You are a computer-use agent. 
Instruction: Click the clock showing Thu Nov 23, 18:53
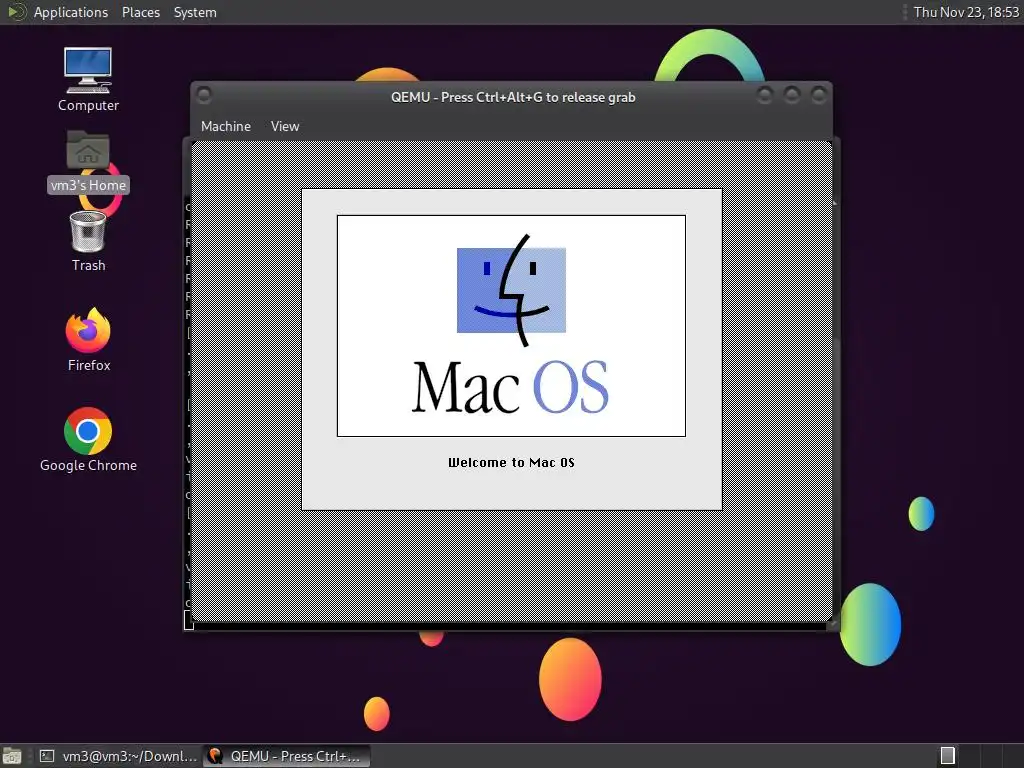[966, 12]
